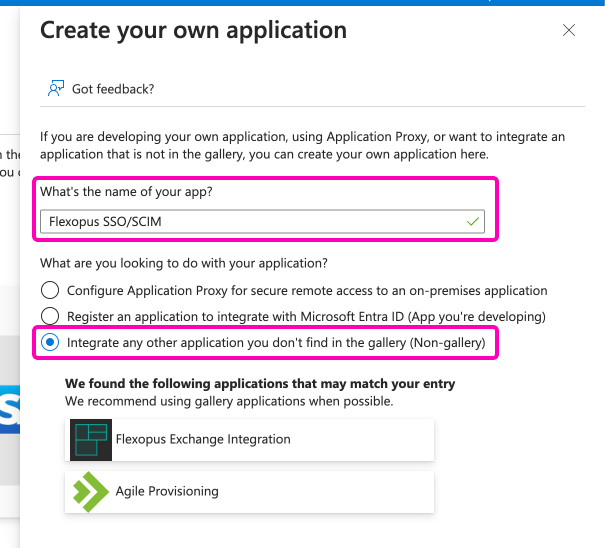Click the Flexopus Exchange Integration logo icon
The height and width of the screenshot is (548, 605).
click(91, 439)
